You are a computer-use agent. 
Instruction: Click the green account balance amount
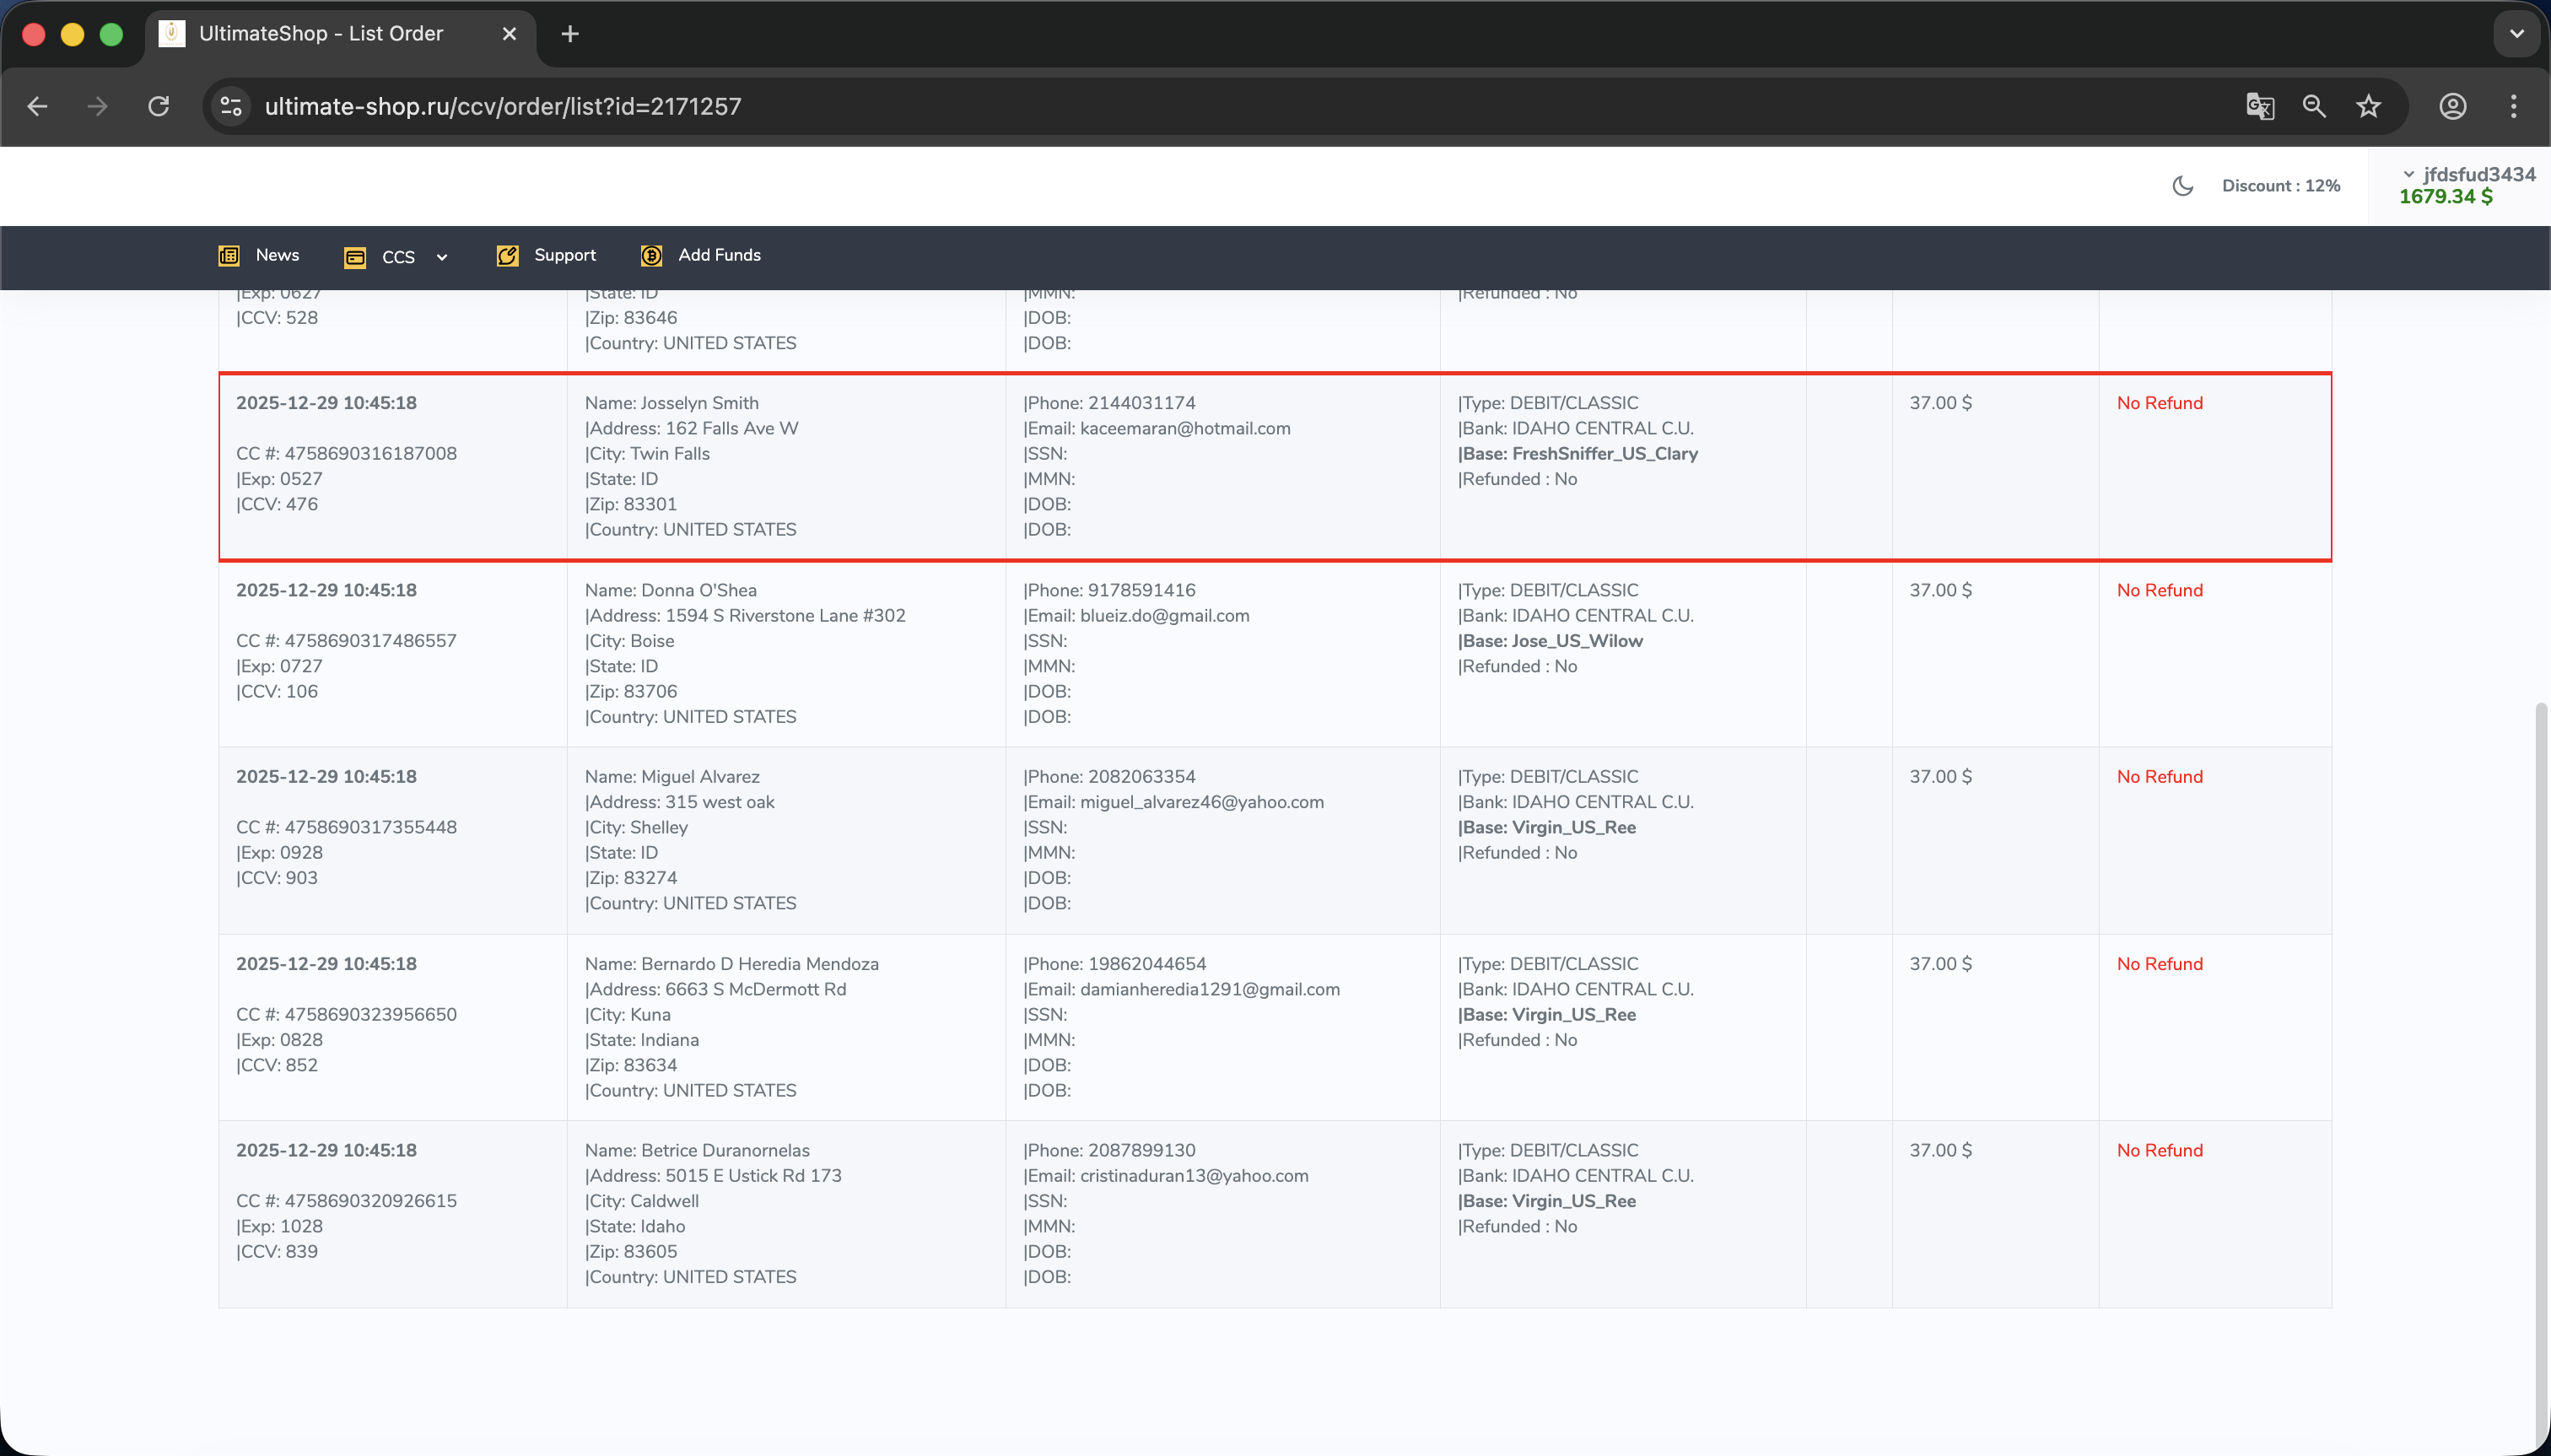tap(2445, 197)
